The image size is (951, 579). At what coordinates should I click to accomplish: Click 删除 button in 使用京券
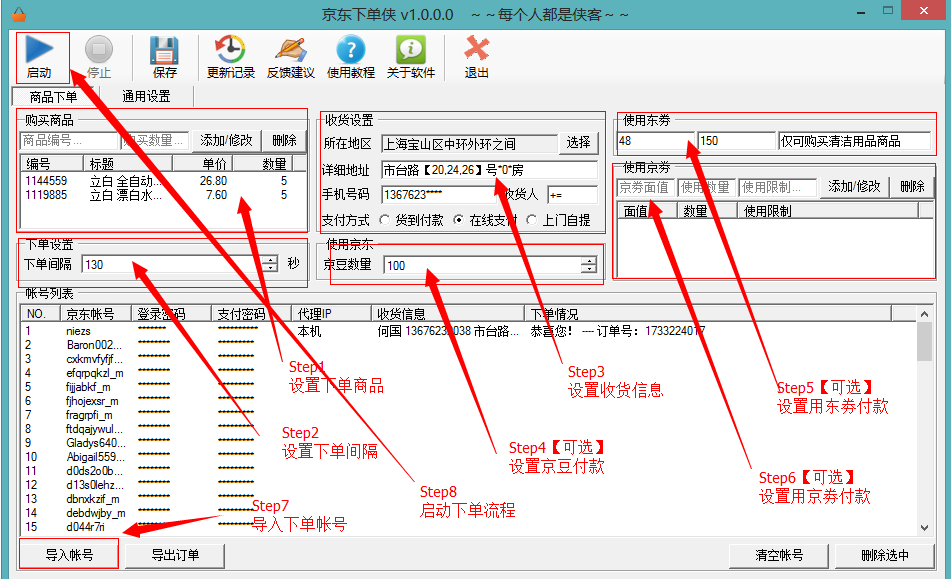[912, 187]
